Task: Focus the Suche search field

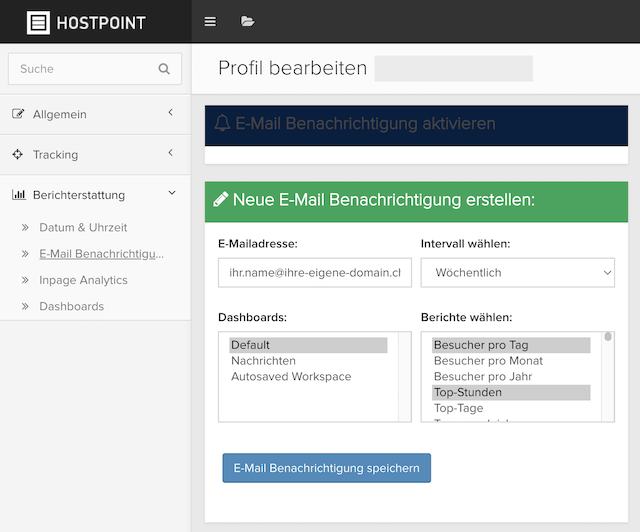Action: [x=95, y=69]
